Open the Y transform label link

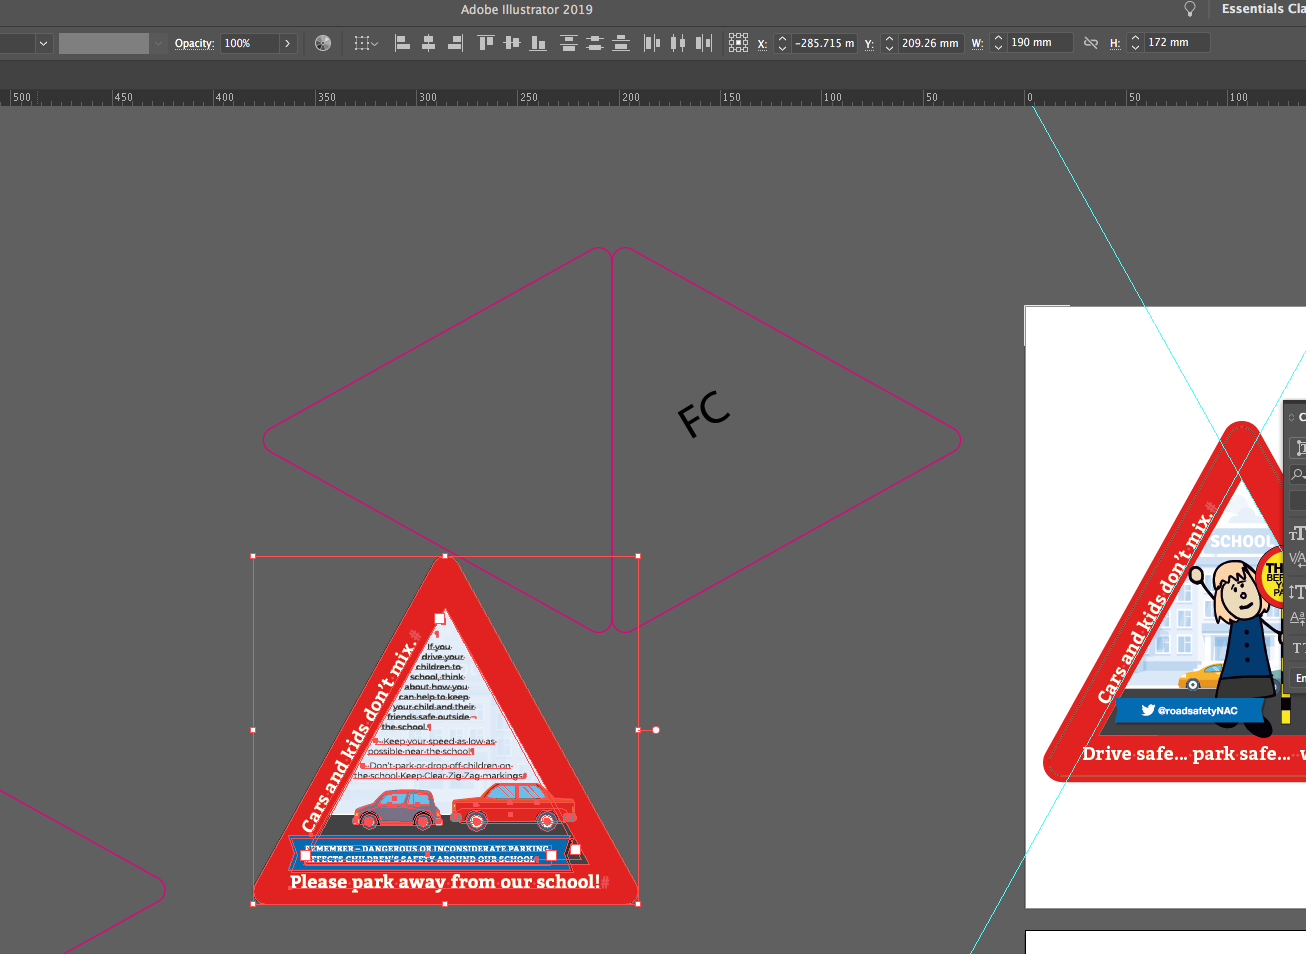pyautogui.click(x=869, y=44)
